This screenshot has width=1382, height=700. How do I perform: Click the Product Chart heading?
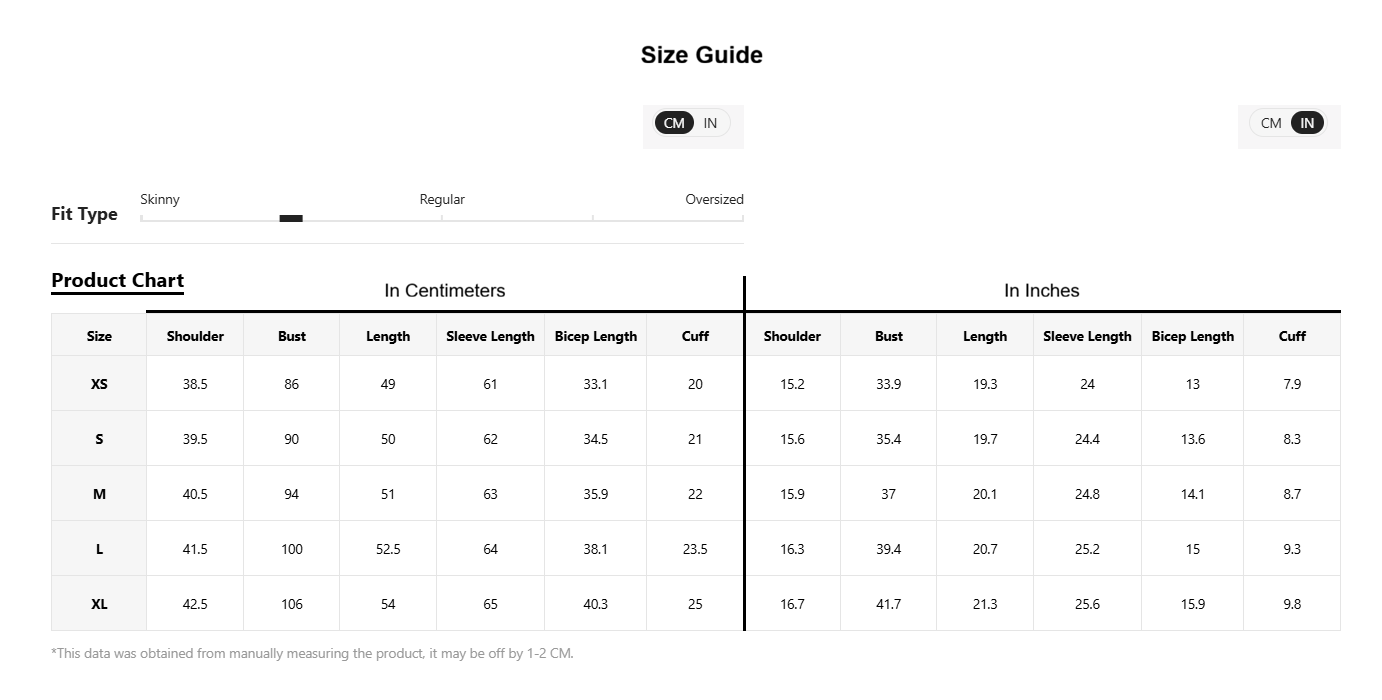click(118, 280)
